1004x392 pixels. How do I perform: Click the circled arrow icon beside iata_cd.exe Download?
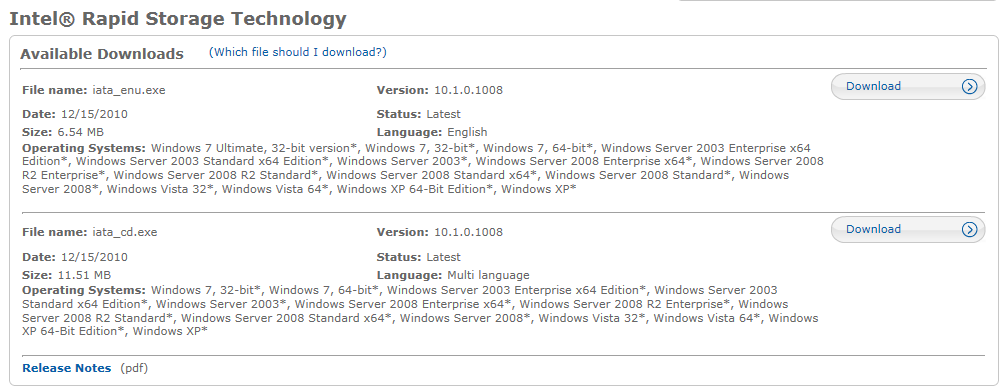pyautogui.click(x=969, y=229)
